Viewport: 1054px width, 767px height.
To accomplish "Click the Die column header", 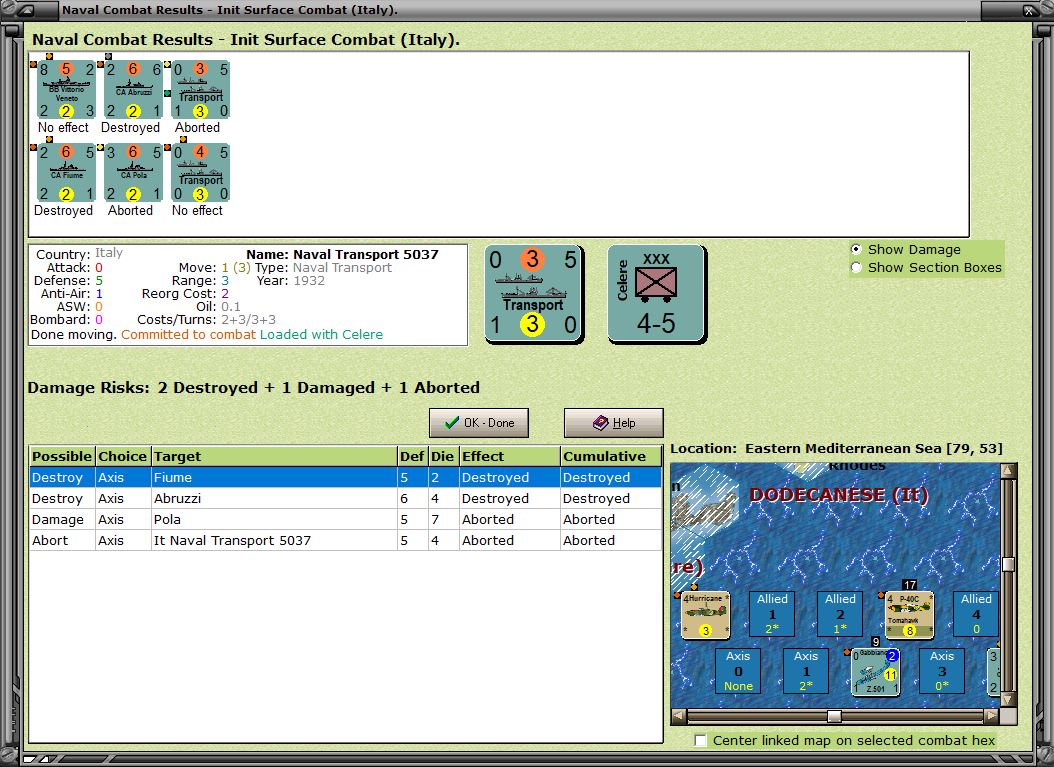I will pyautogui.click(x=442, y=456).
